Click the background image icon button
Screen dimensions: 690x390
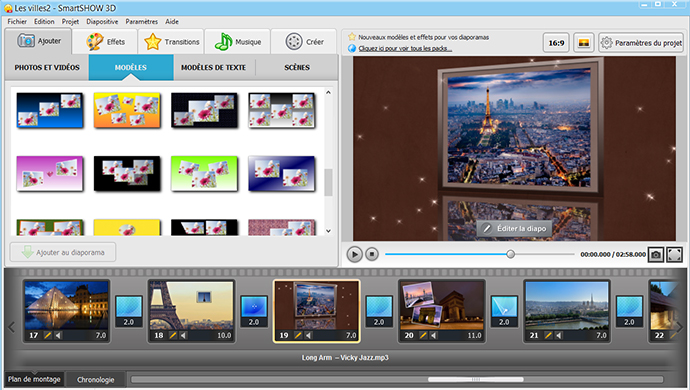[584, 43]
